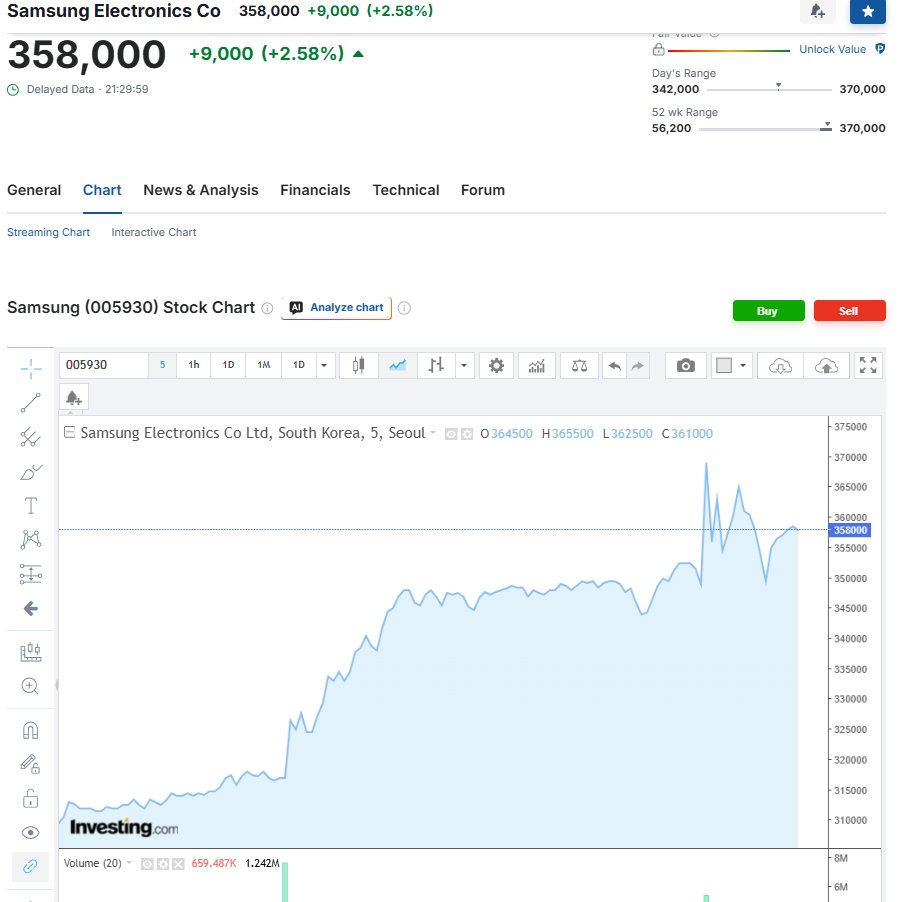This screenshot has width=901, height=902.
Task: Select the trend line drawing tool
Action: tap(30, 403)
